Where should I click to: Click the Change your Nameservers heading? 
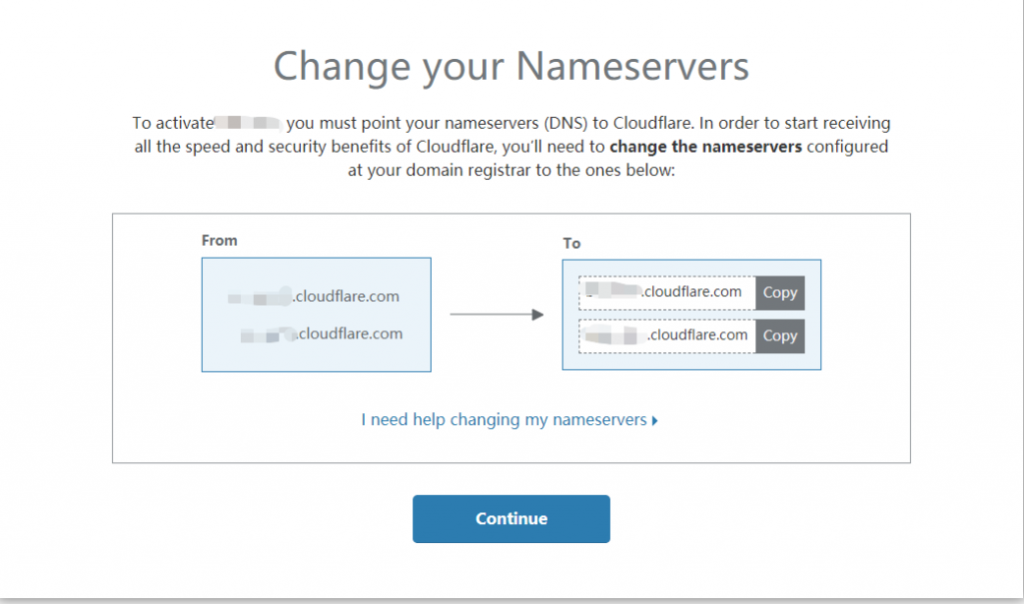click(x=511, y=67)
